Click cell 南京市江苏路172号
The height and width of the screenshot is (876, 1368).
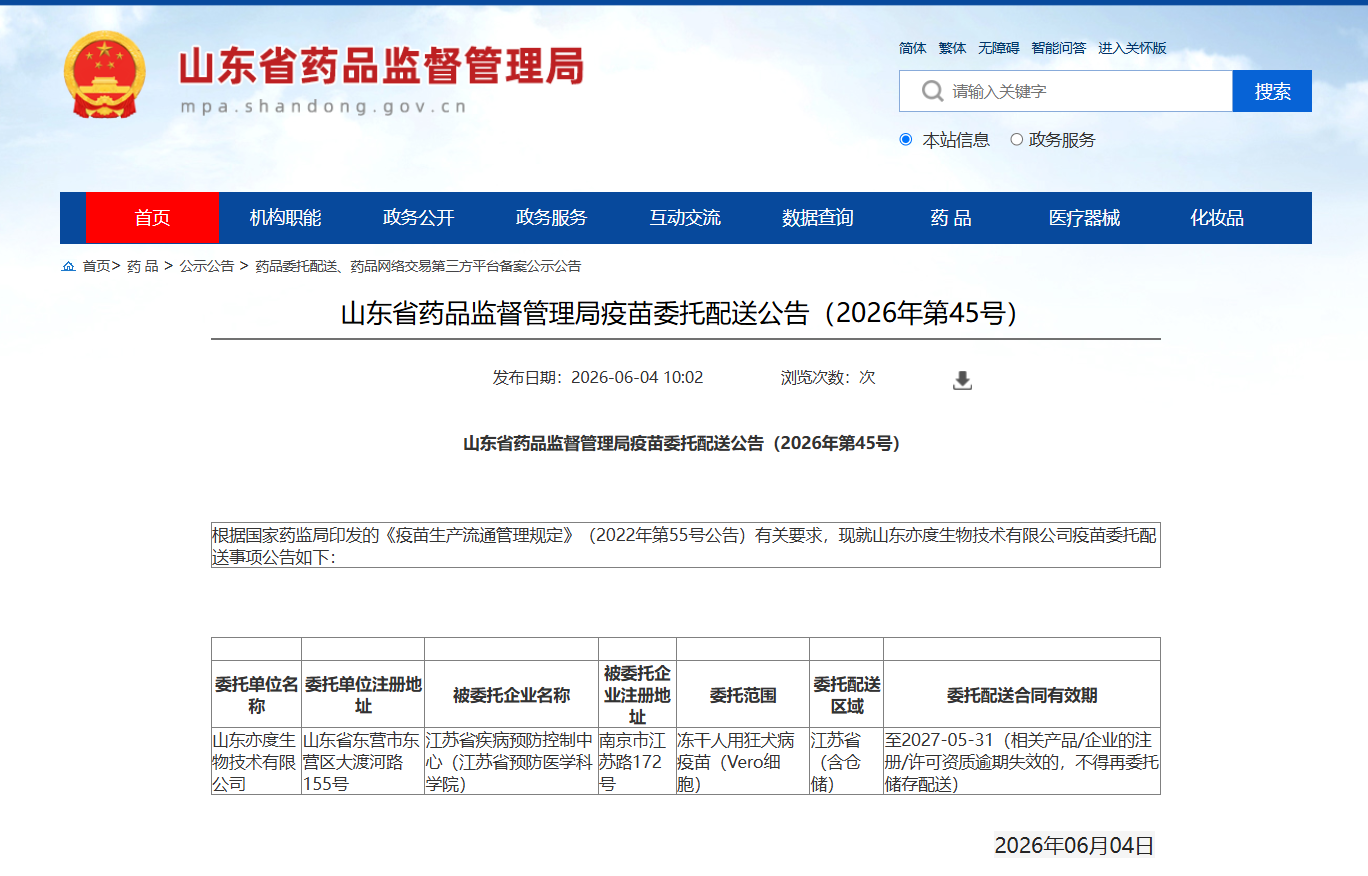pyautogui.click(x=638, y=762)
